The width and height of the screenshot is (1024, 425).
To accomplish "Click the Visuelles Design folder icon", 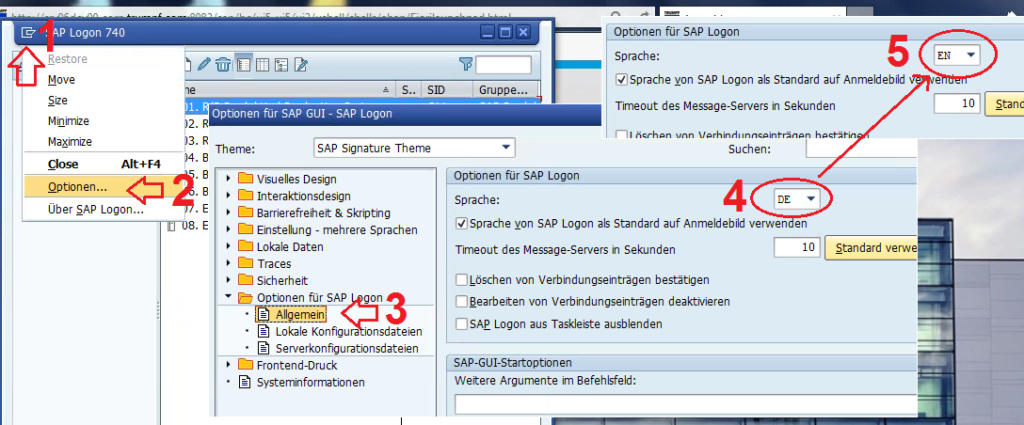I will [246, 179].
